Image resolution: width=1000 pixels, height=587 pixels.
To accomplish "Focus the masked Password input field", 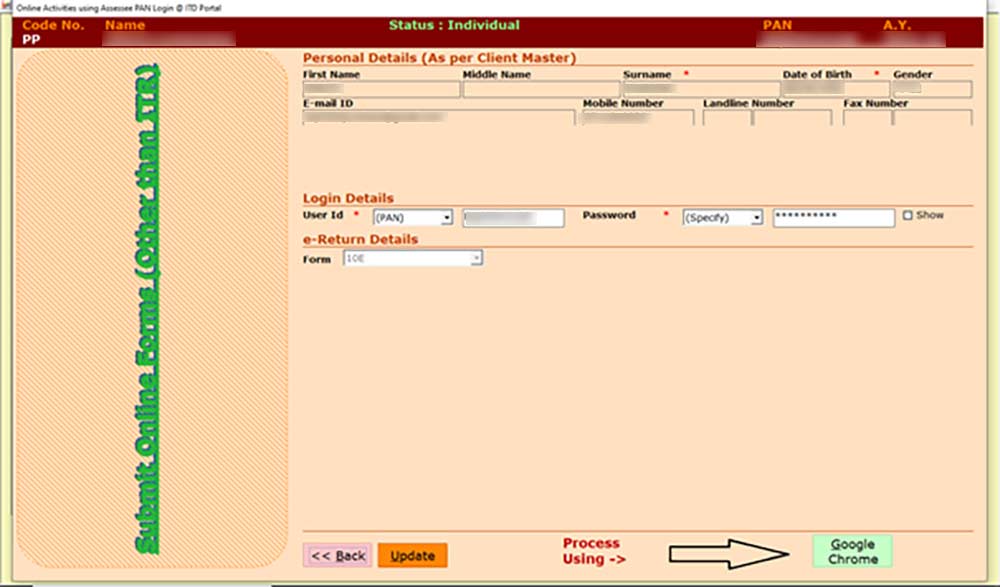I will (833, 218).
